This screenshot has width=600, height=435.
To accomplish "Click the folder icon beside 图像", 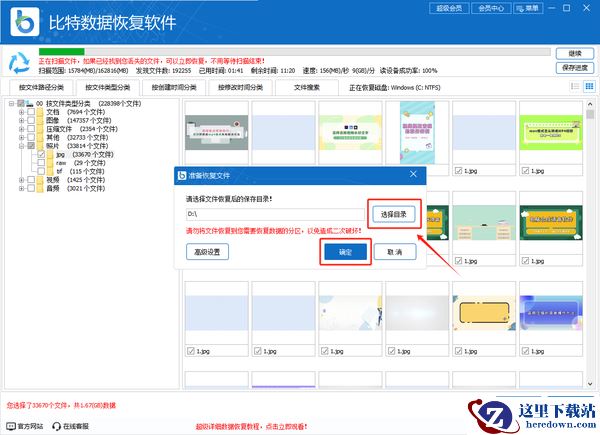I will tap(41, 120).
